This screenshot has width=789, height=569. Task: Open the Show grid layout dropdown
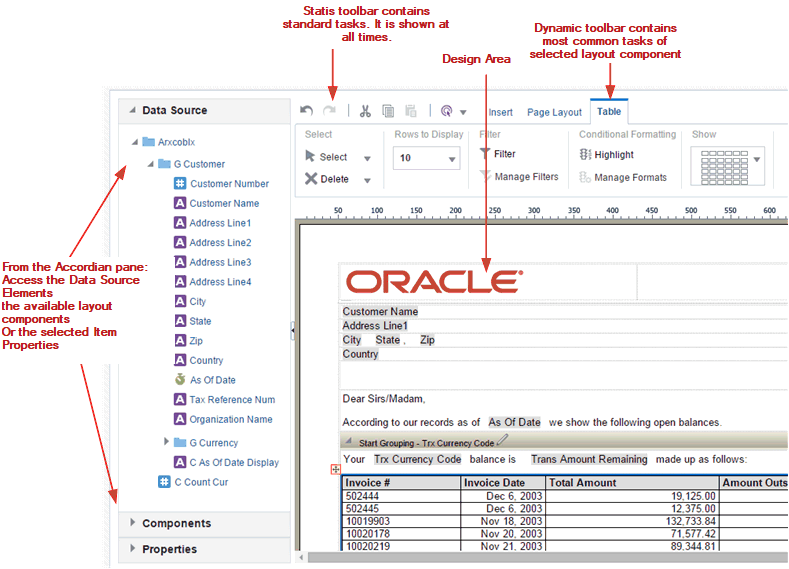[757, 159]
